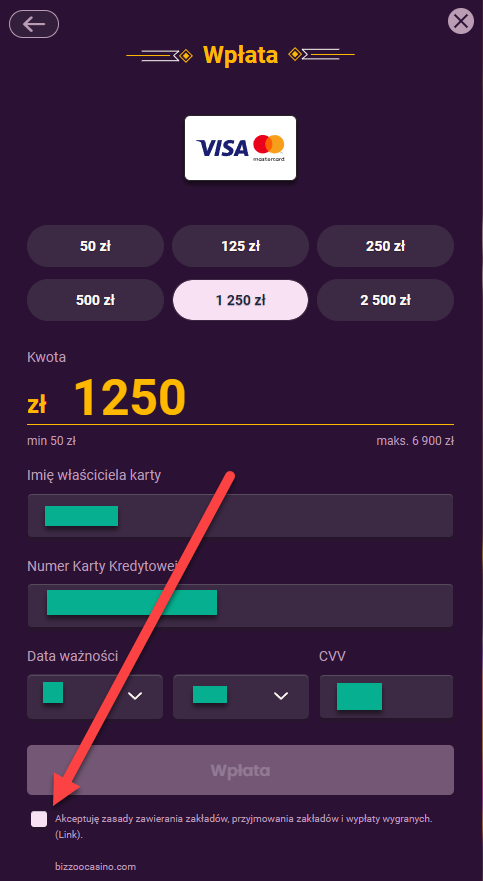Screen dimensions: 483x881
Task: Open the expiry month dropdown
Action: [95, 697]
